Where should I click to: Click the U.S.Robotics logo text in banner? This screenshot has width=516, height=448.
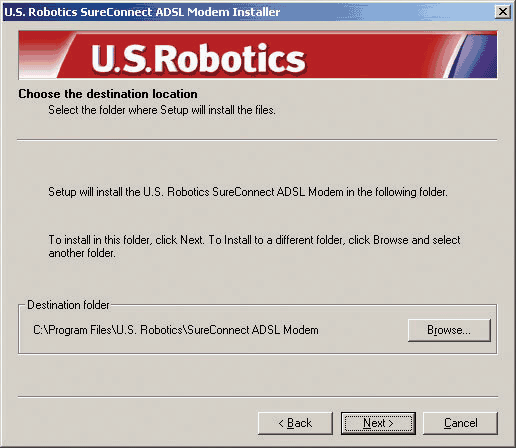coord(198,59)
